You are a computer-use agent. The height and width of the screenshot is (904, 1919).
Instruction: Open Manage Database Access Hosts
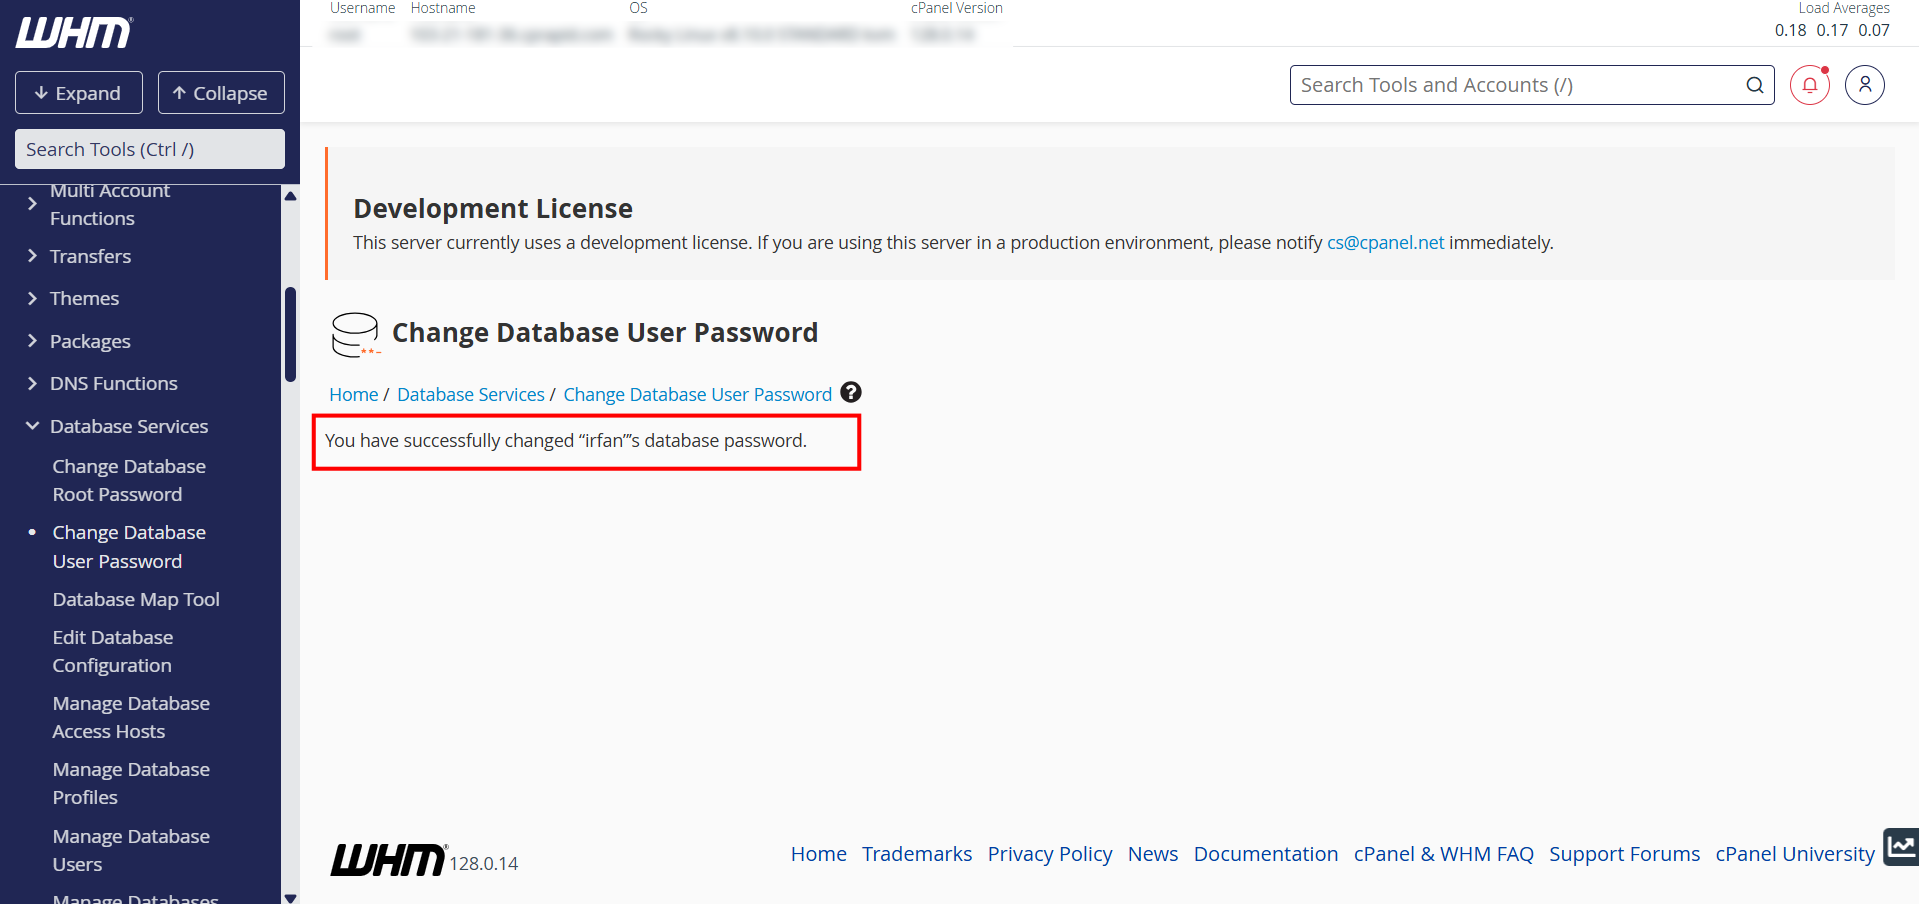point(131,717)
